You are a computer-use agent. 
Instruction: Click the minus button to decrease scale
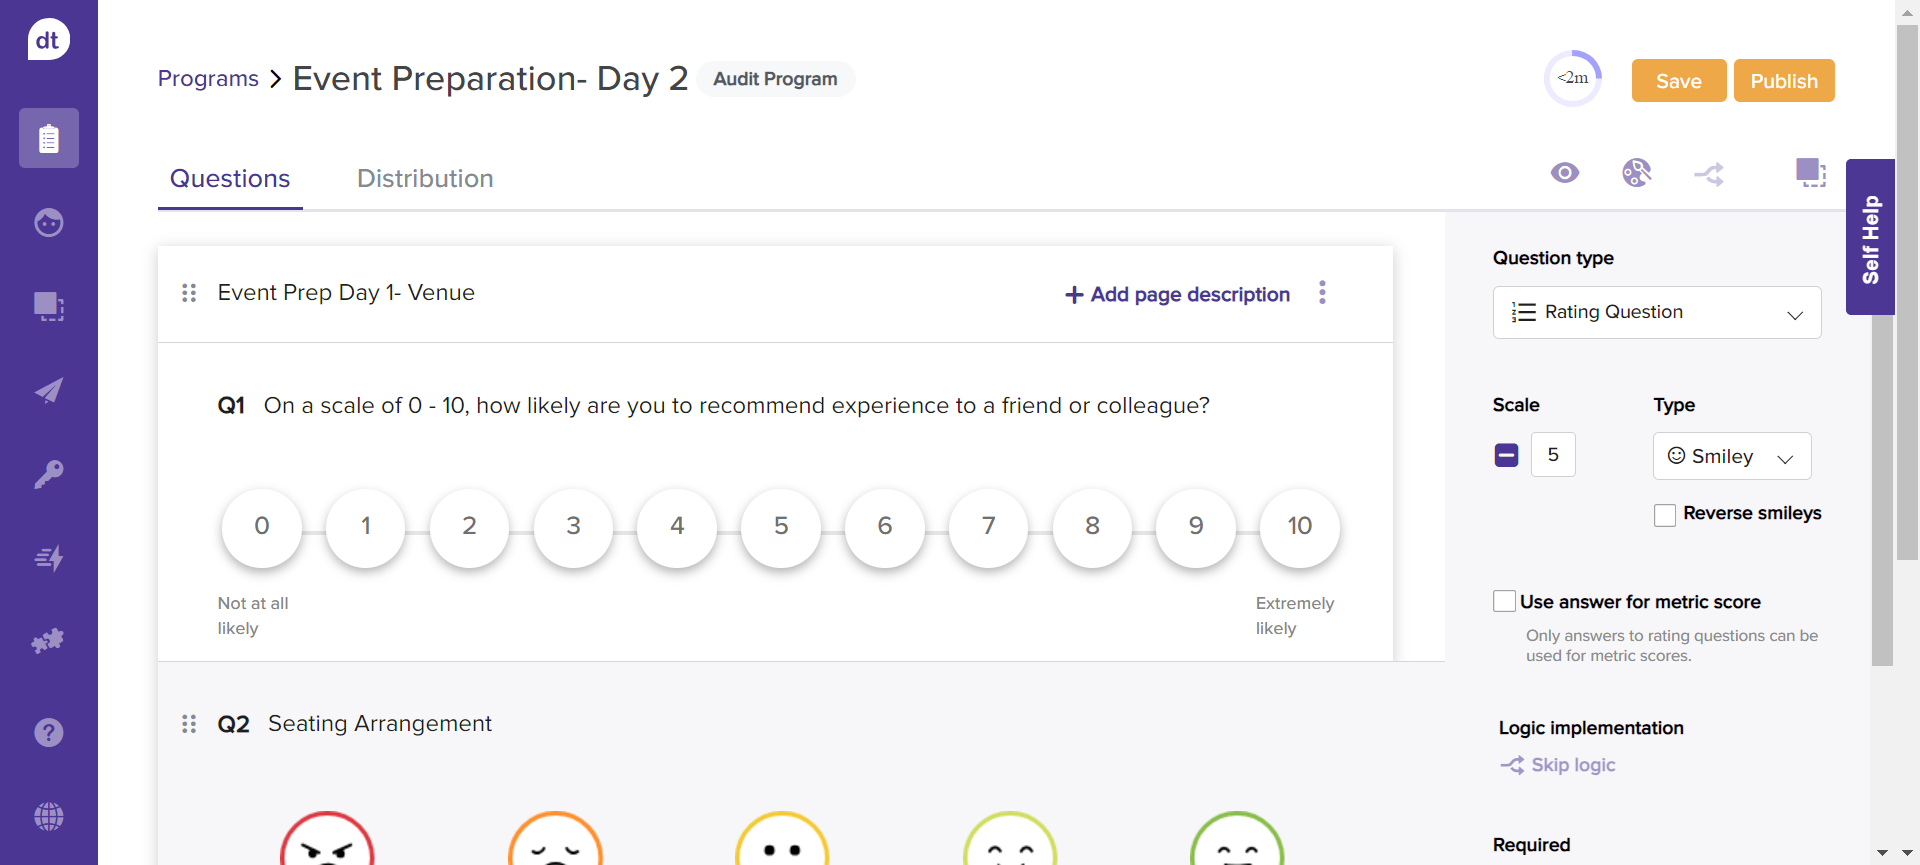[x=1506, y=456]
